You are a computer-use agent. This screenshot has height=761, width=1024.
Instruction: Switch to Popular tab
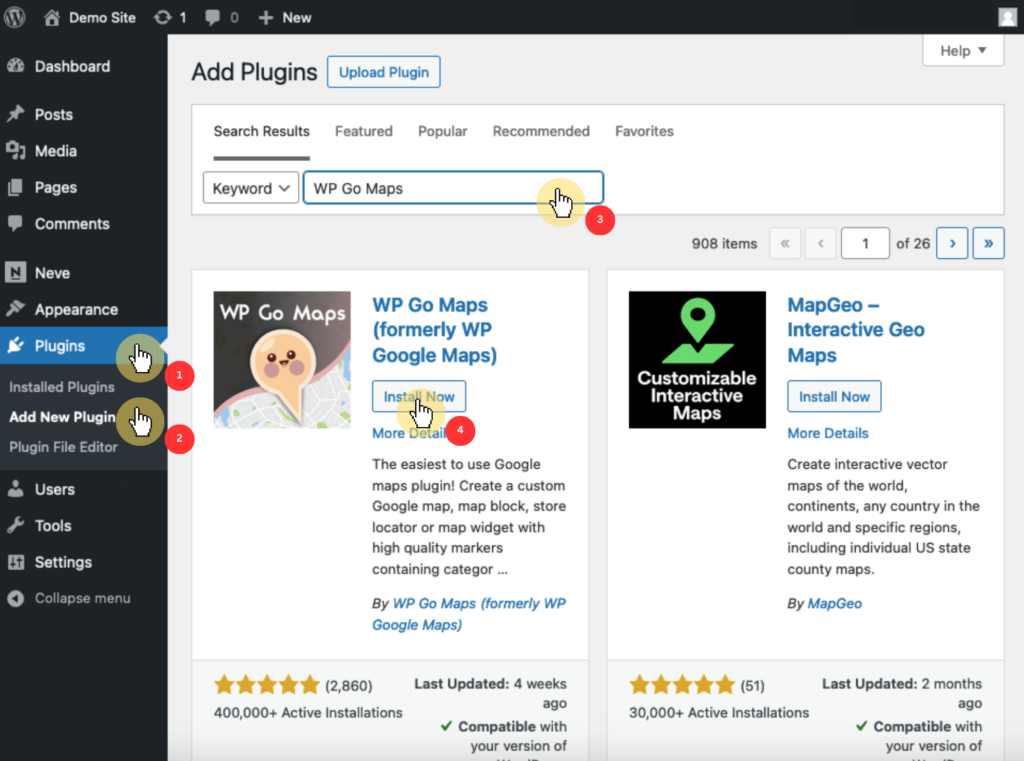pyautogui.click(x=443, y=131)
